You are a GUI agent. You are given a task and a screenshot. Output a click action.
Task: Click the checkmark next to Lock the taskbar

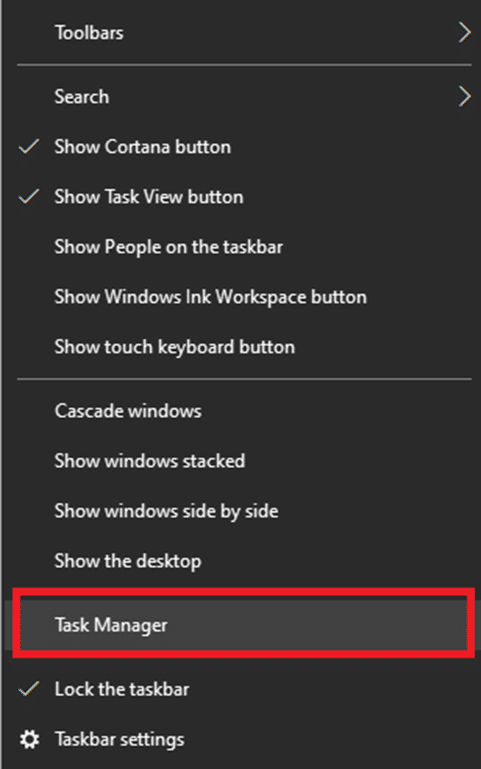click(x=28, y=689)
